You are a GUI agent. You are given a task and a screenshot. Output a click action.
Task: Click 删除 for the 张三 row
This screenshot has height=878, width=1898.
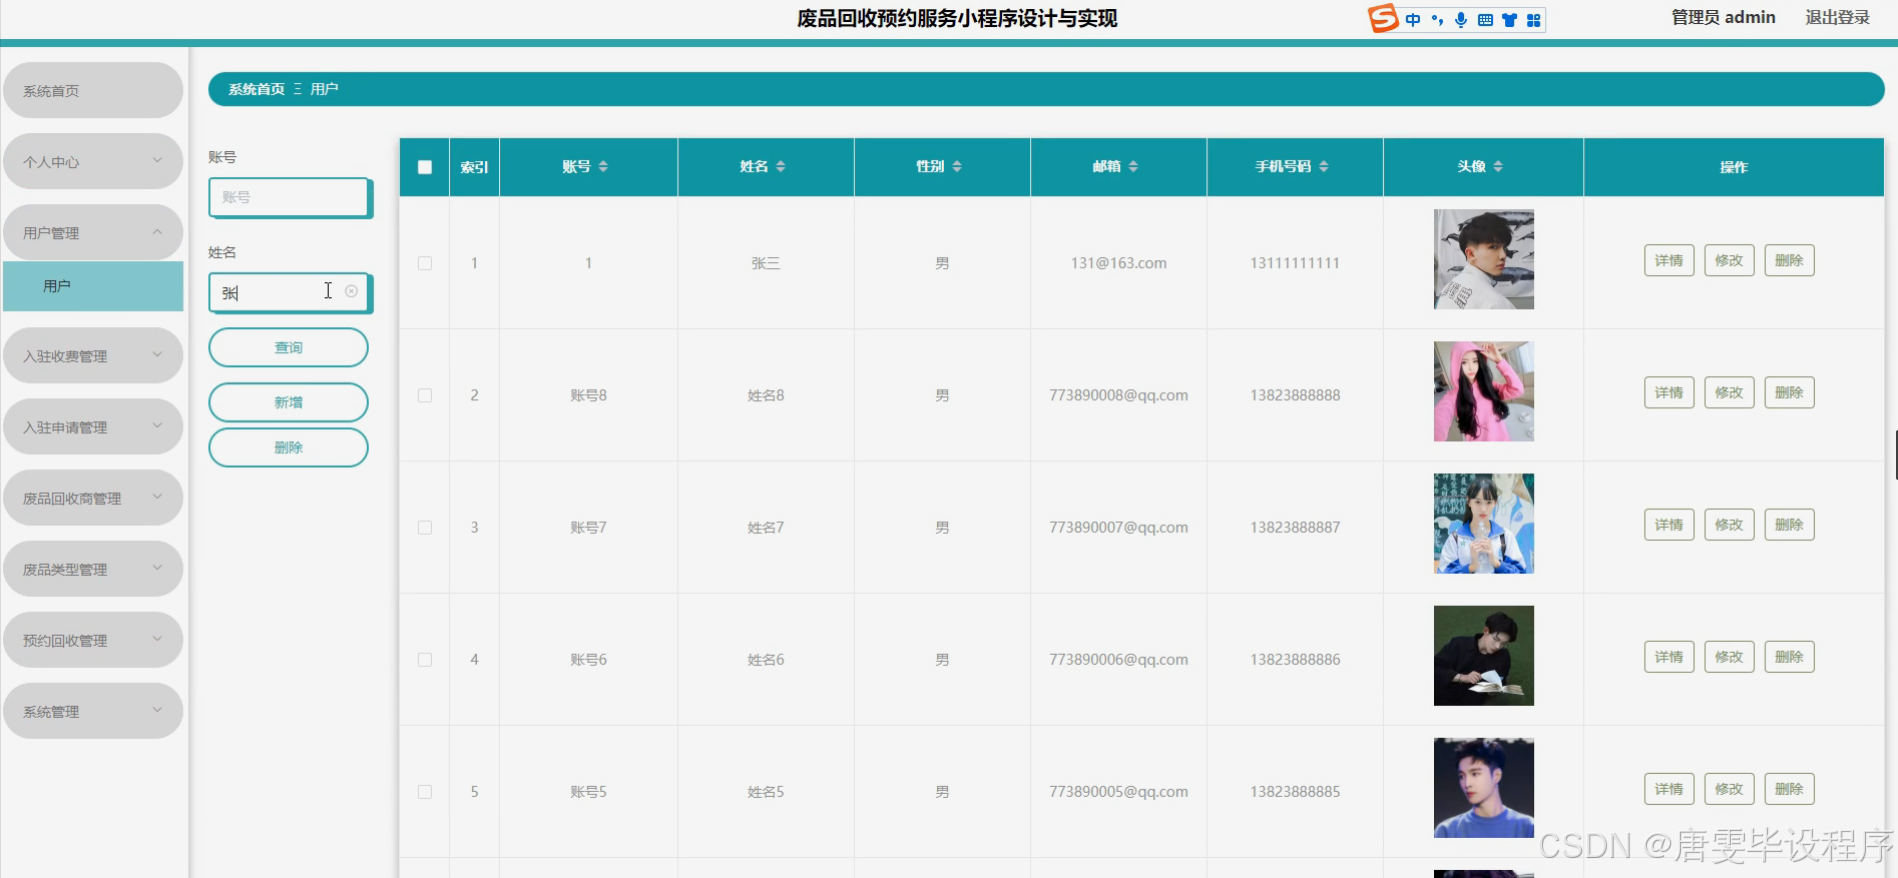1789,260
